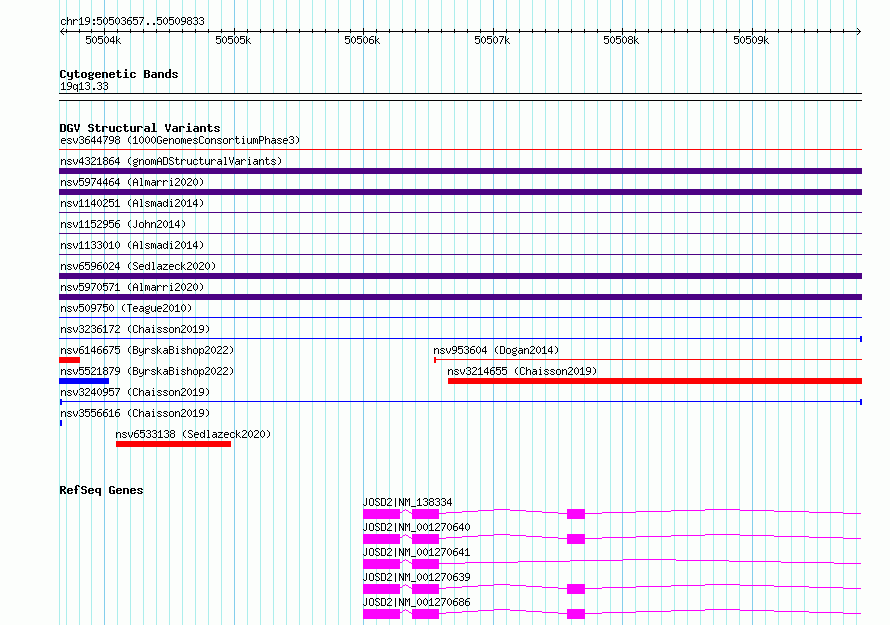Open the nsv953604 (Dogan2014) label
Viewport: 890px width, 625px height.
pos(496,350)
